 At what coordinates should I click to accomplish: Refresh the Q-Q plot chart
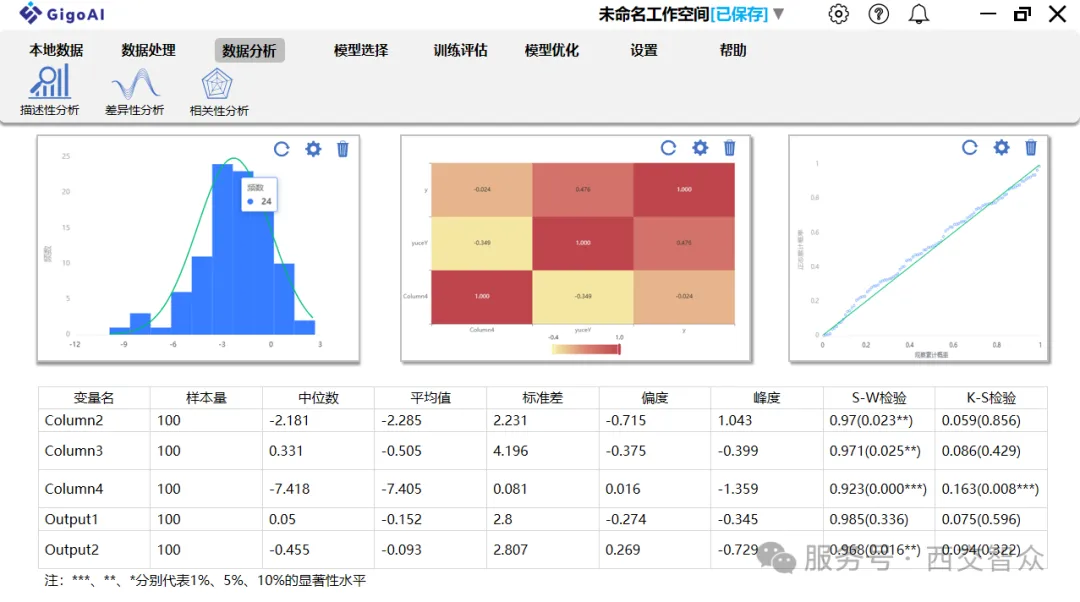coord(970,147)
